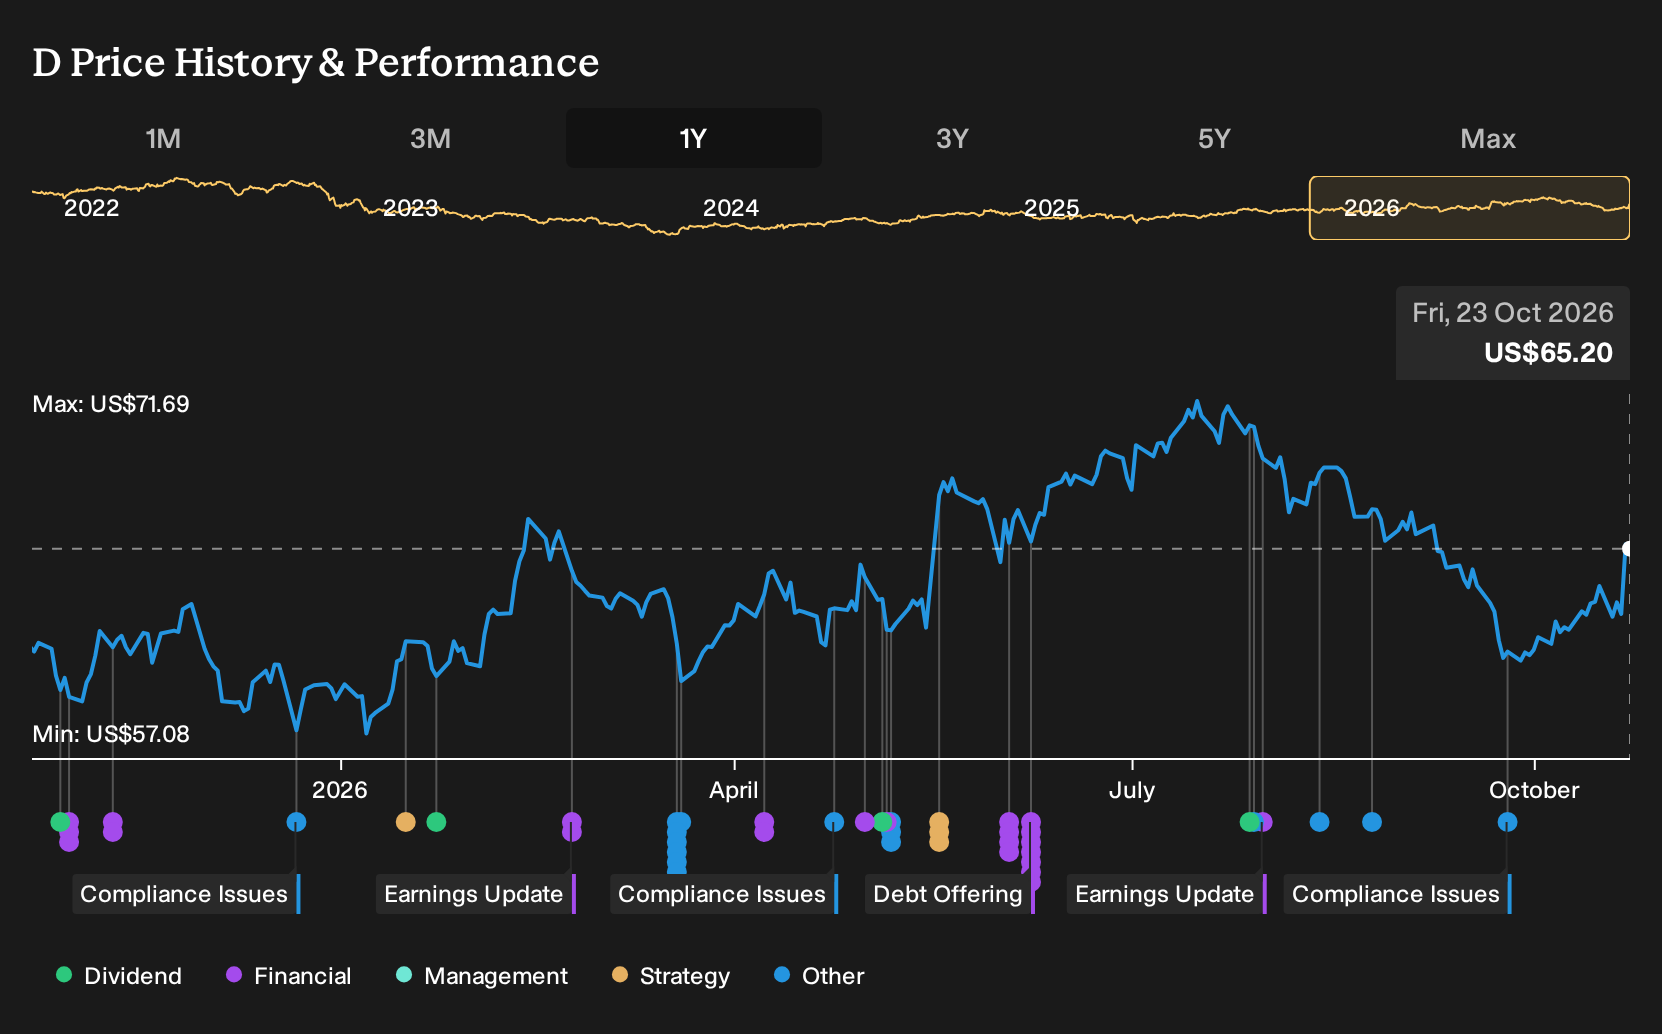Open Earnings Update label before April

click(475, 894)
